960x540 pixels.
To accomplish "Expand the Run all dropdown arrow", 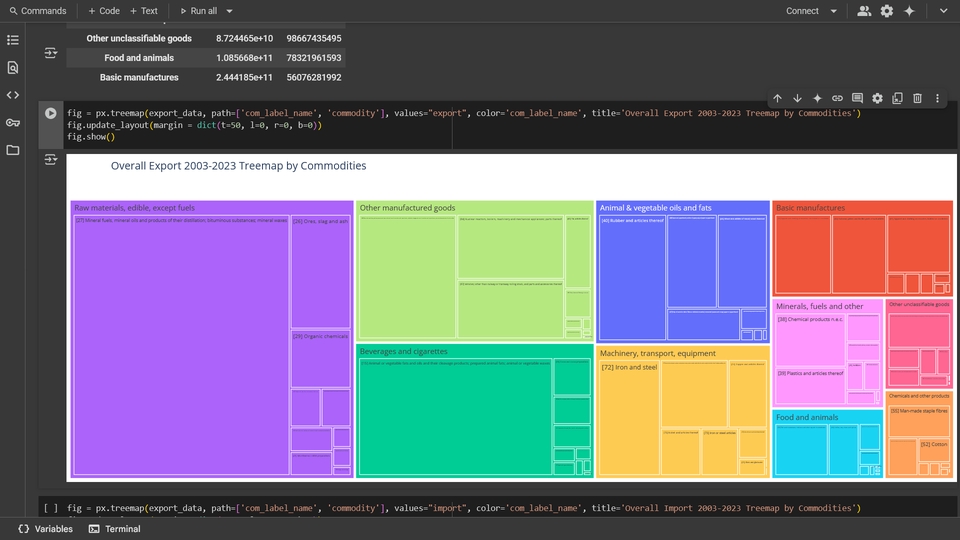I will click(x=230, y=11).
